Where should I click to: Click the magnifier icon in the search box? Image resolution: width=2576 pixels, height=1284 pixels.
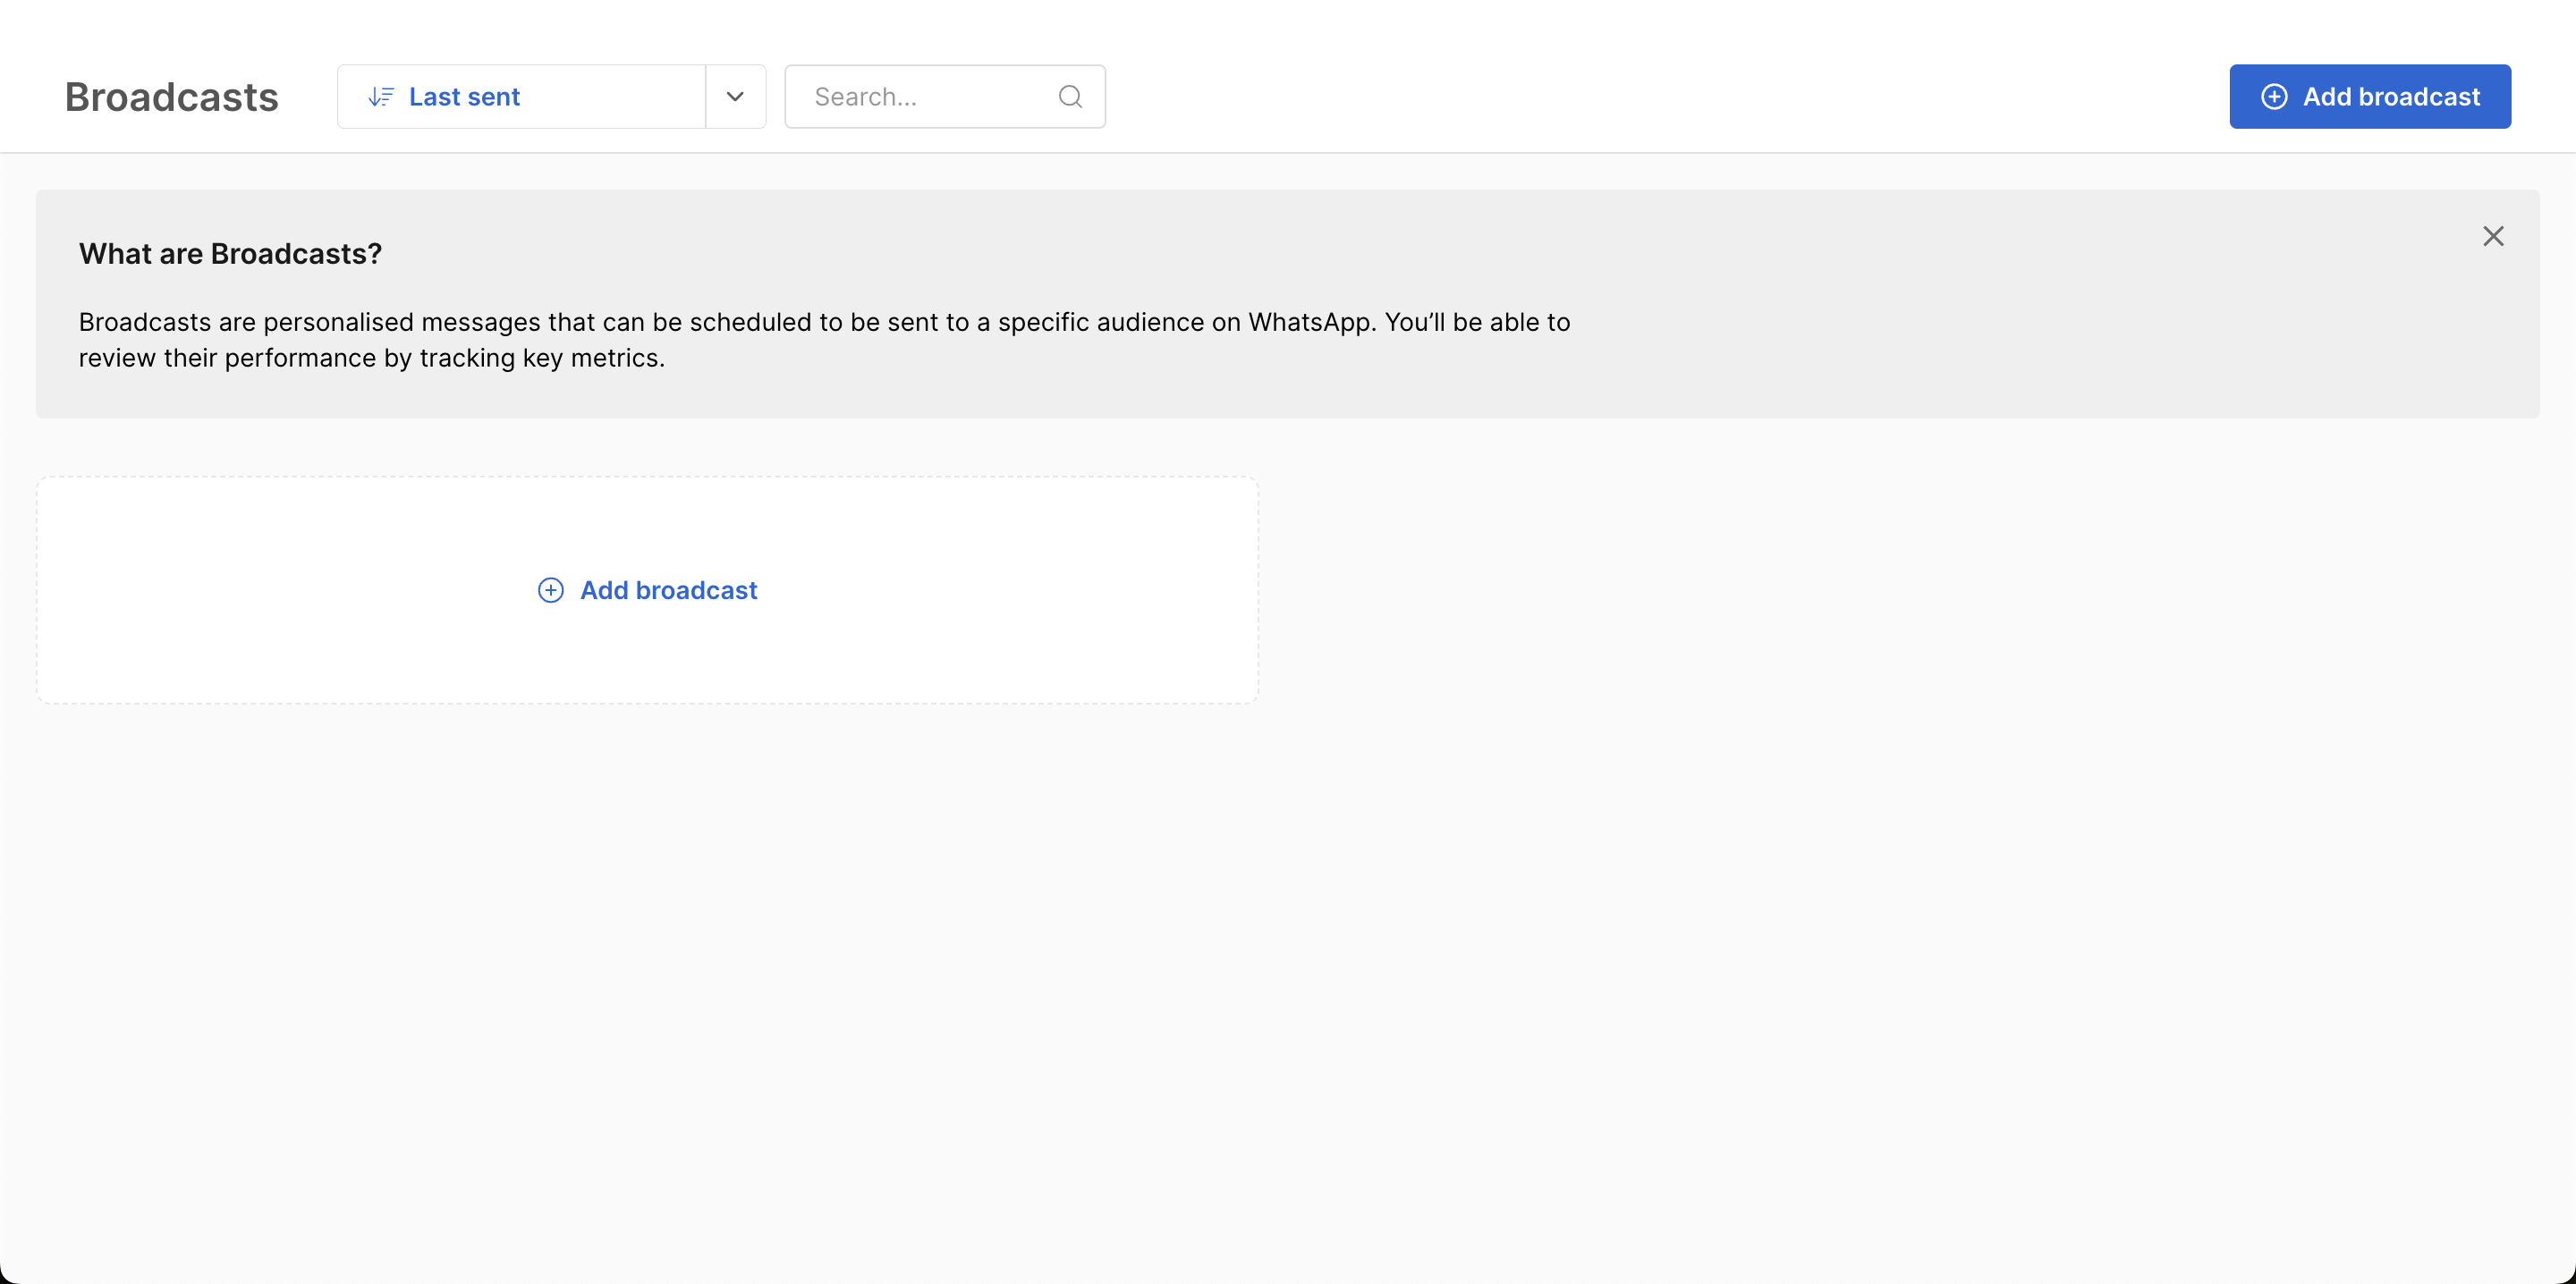point(1070,97)
